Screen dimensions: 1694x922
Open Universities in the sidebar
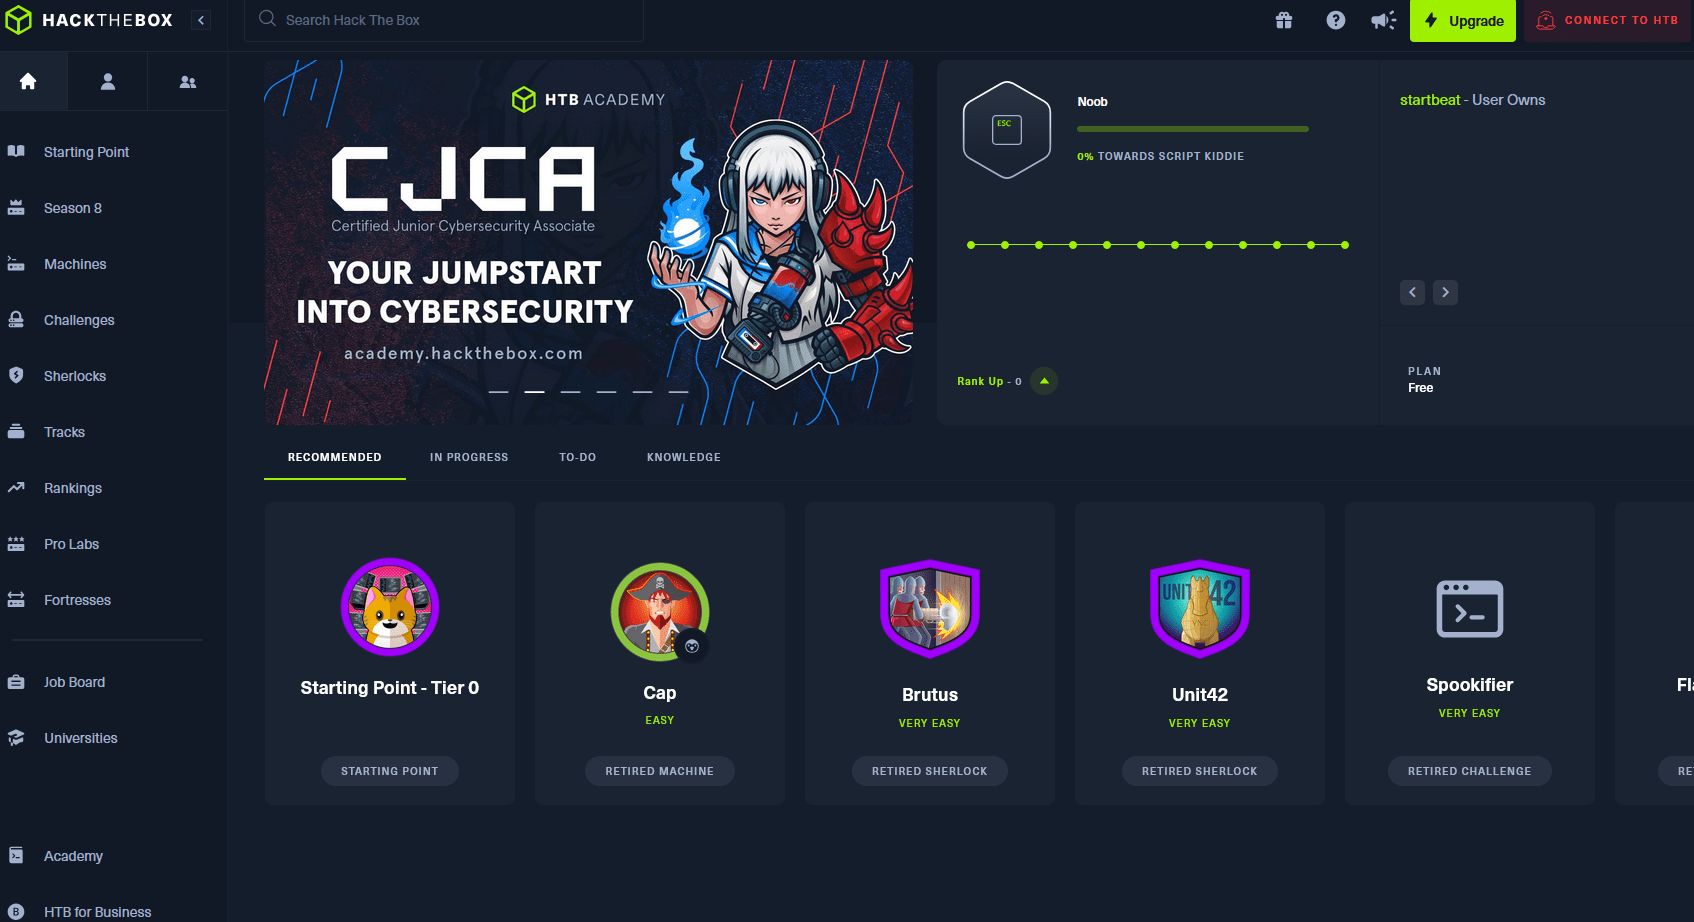coord(81,738)
